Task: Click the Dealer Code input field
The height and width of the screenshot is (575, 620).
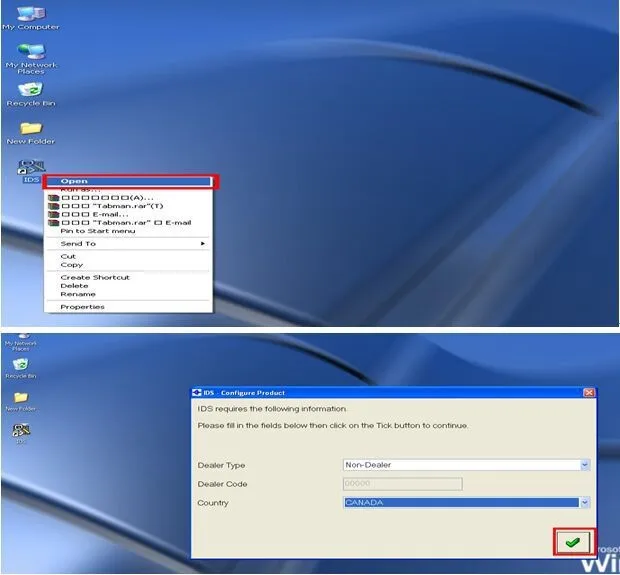Action: click(x=403, y=483)
